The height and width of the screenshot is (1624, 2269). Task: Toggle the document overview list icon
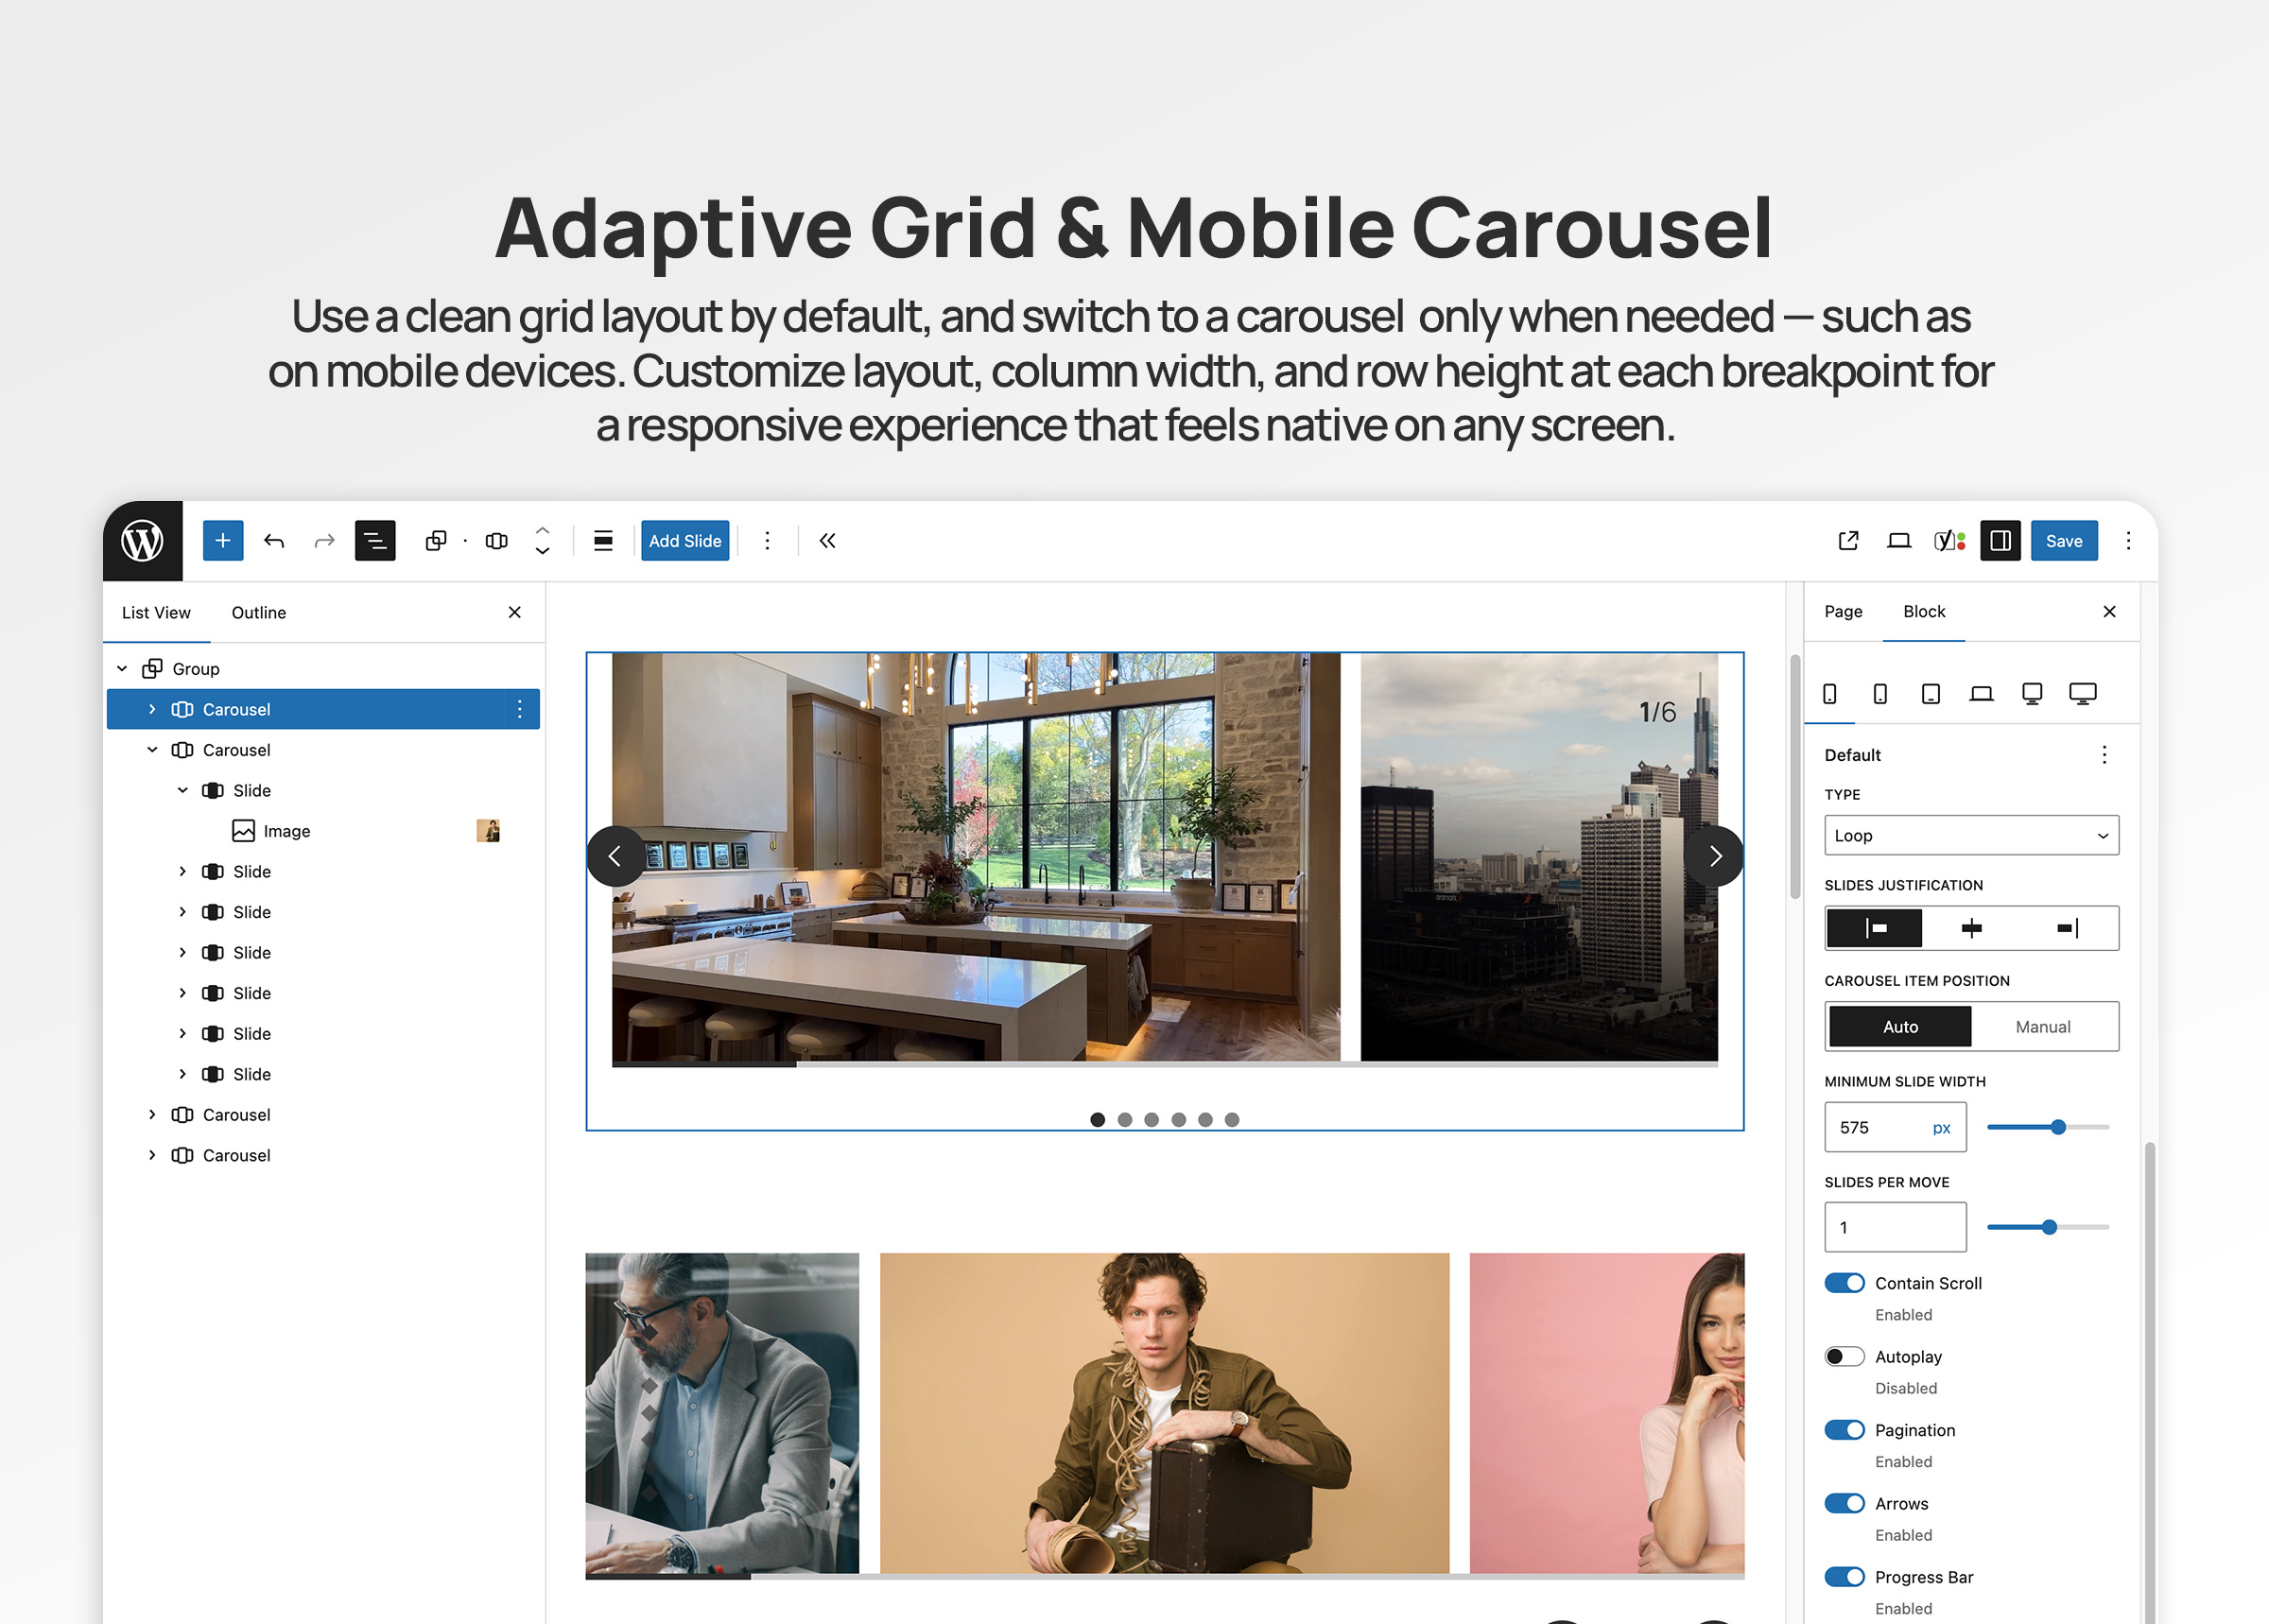(375, 541)
